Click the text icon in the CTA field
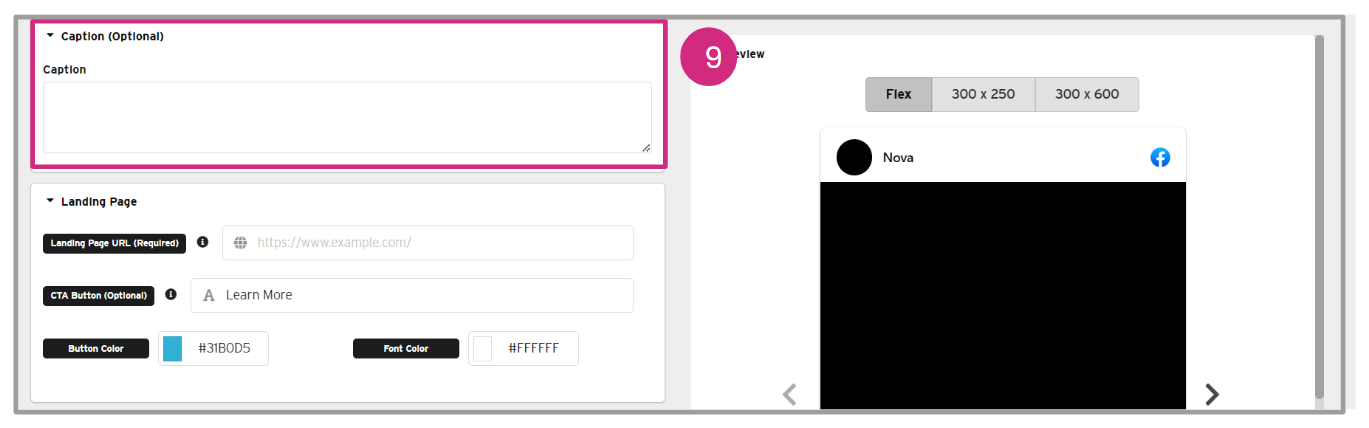This screenshot has width=1369, height=428. [x=209, y=295]
